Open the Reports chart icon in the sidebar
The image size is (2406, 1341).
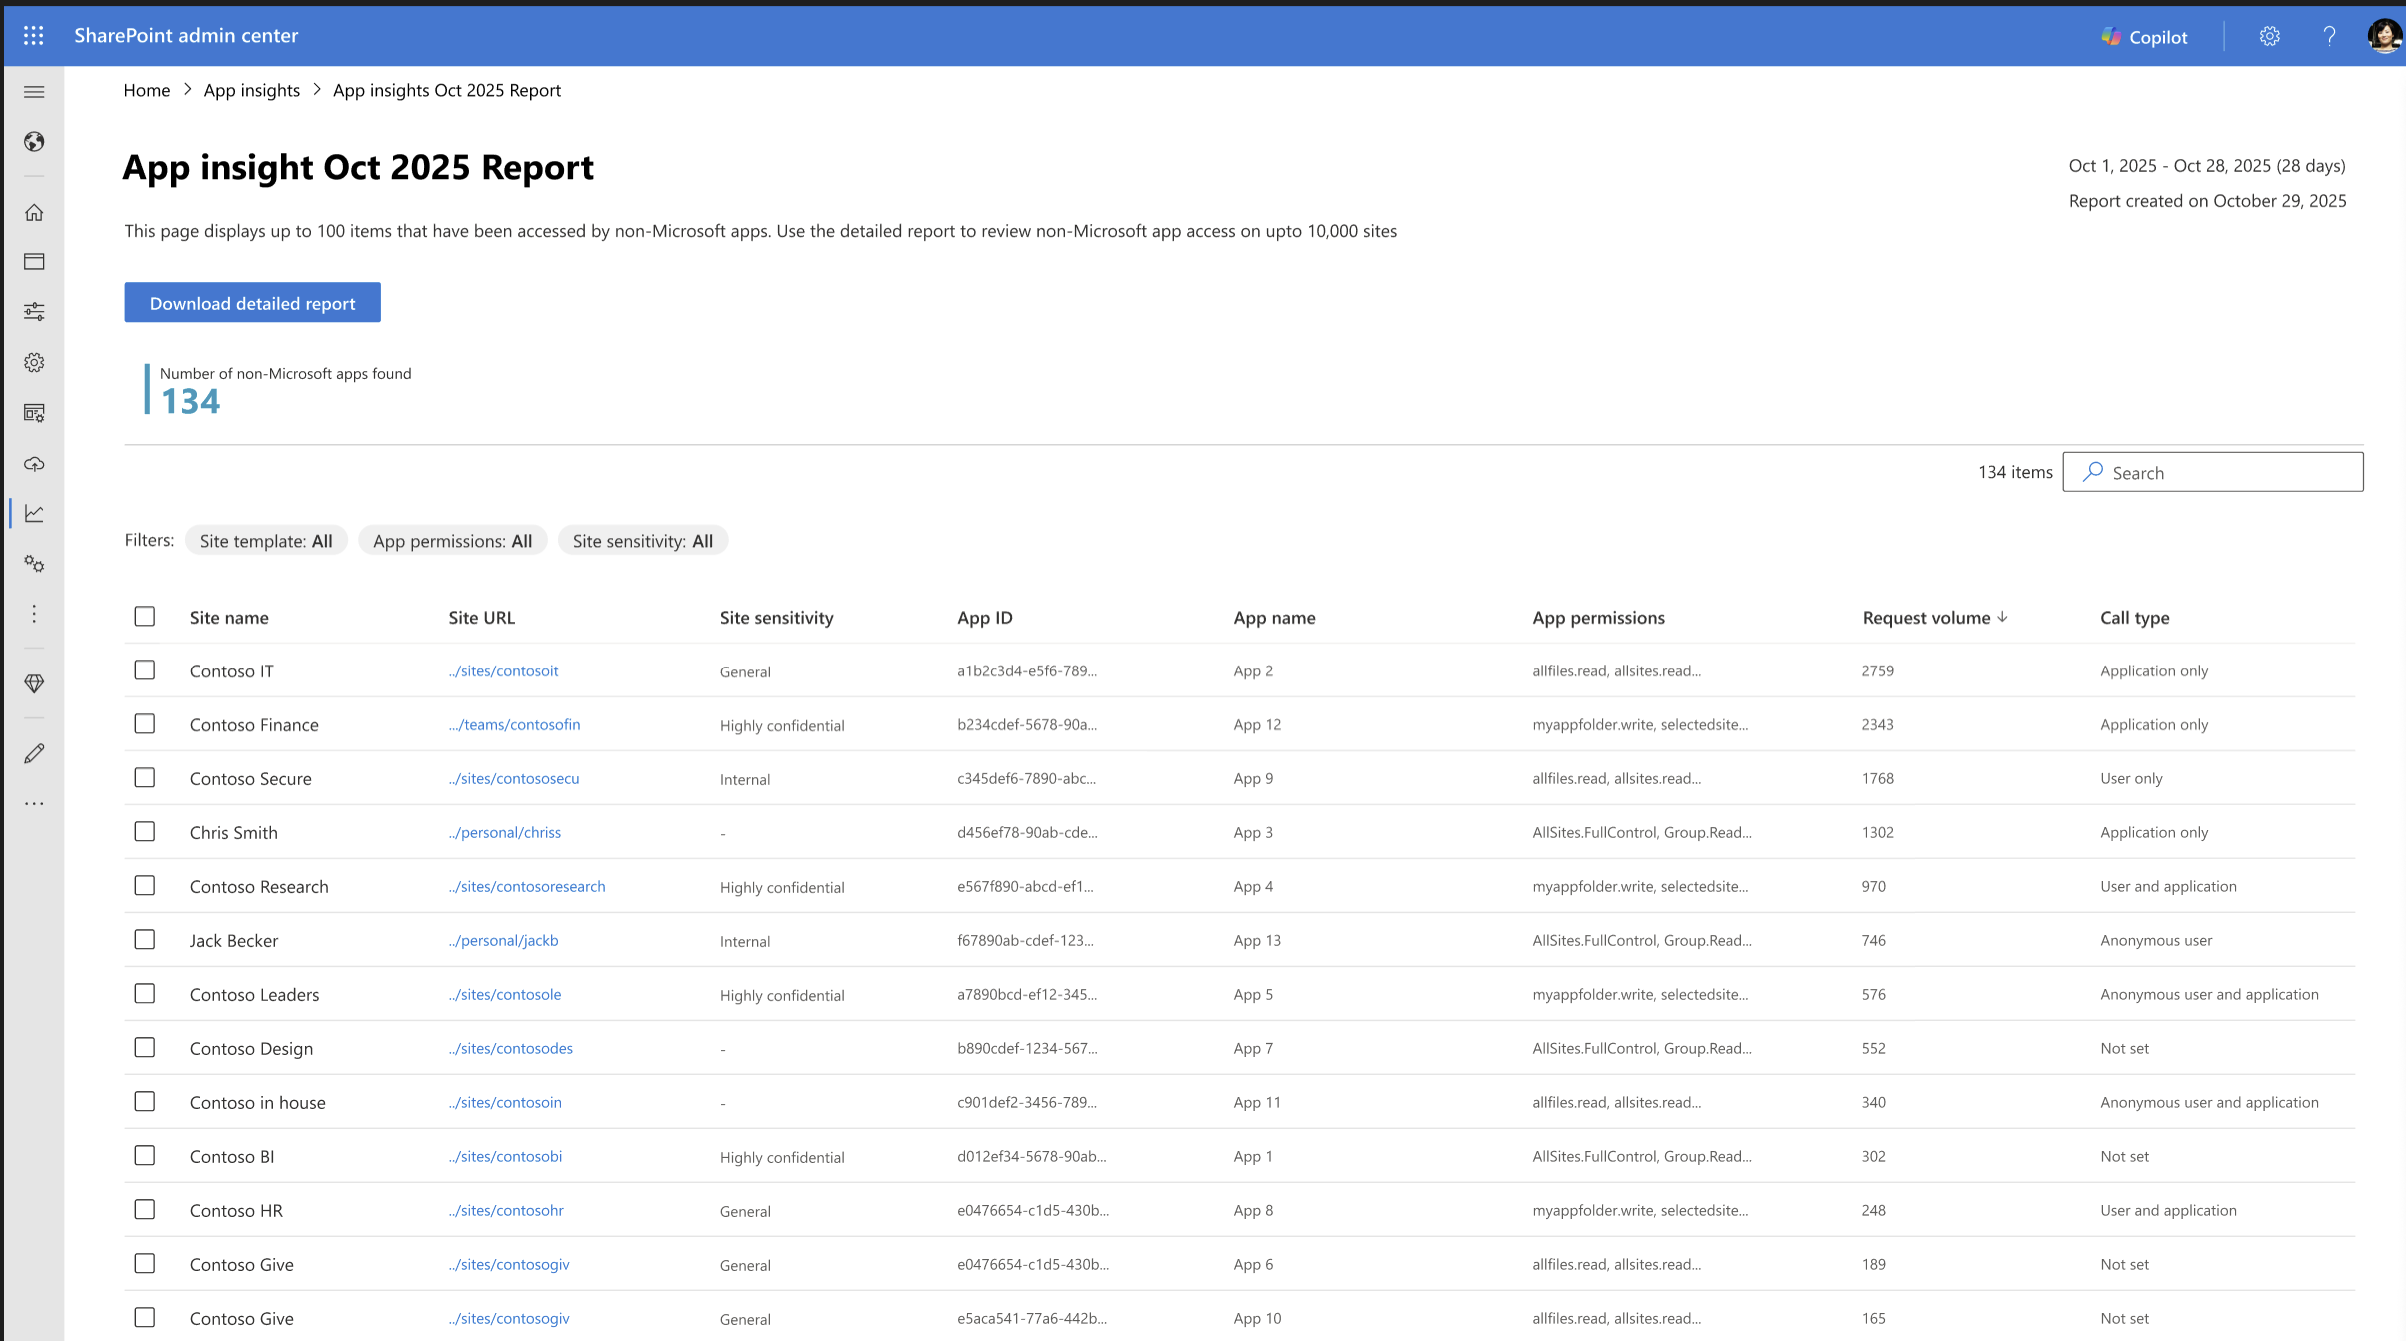(34, 513)
